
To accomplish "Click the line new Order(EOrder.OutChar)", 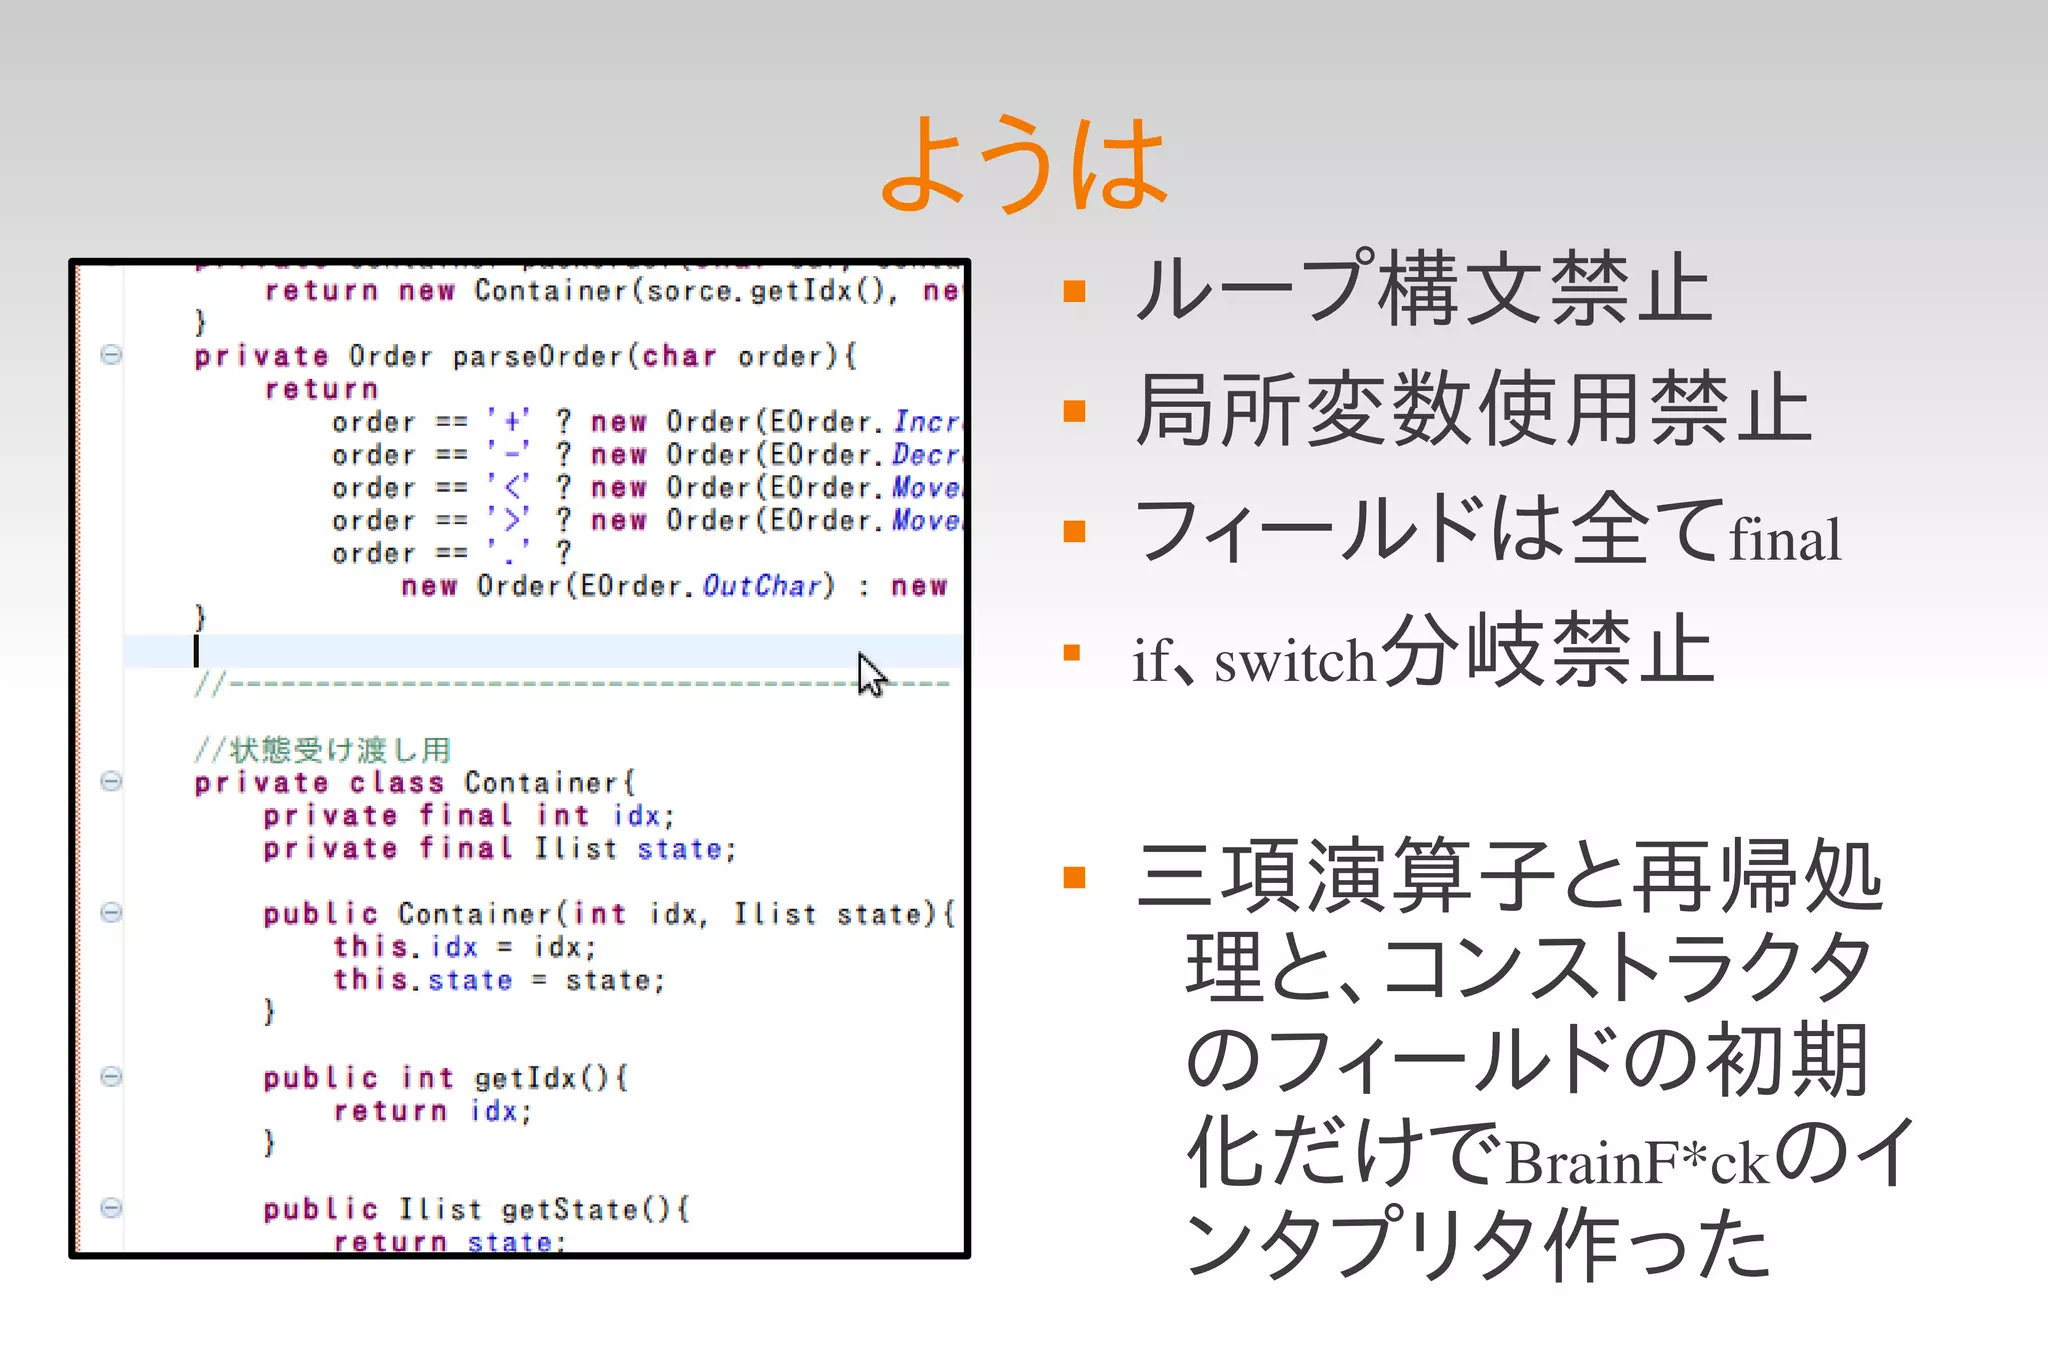I will (x=674, y=586).
